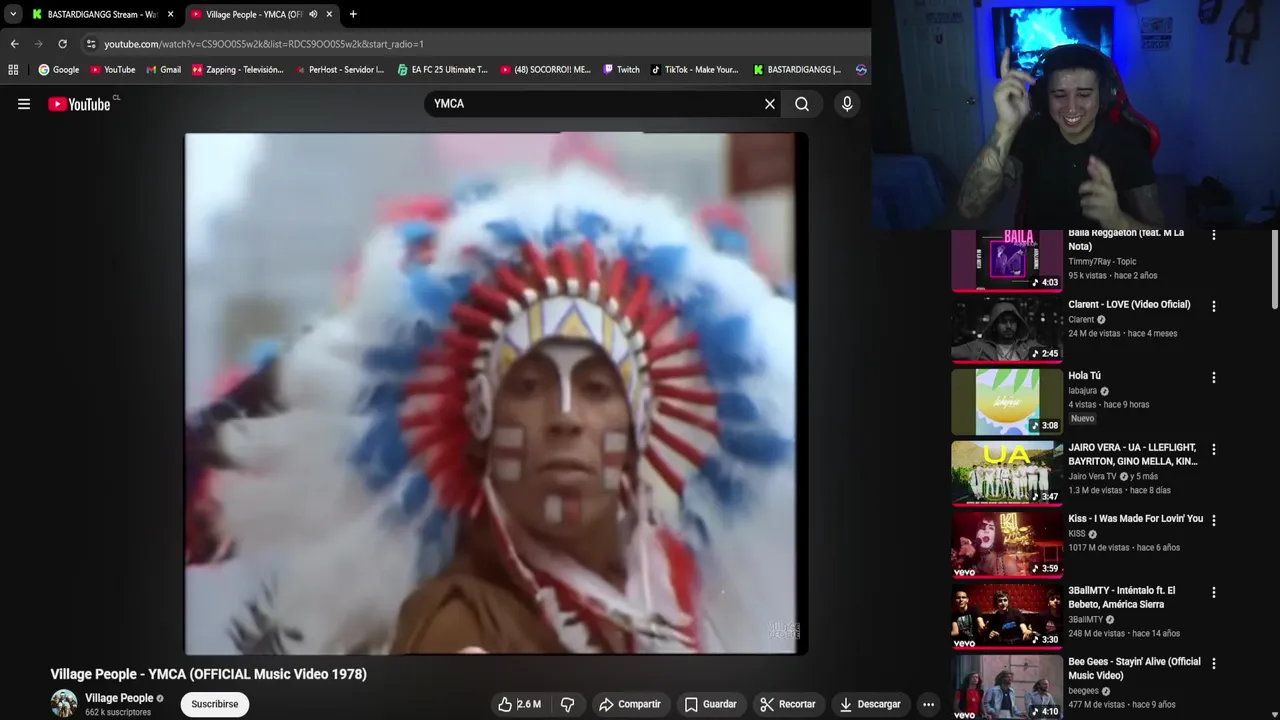Download video with Descargar button

click(x=869, y=704)
